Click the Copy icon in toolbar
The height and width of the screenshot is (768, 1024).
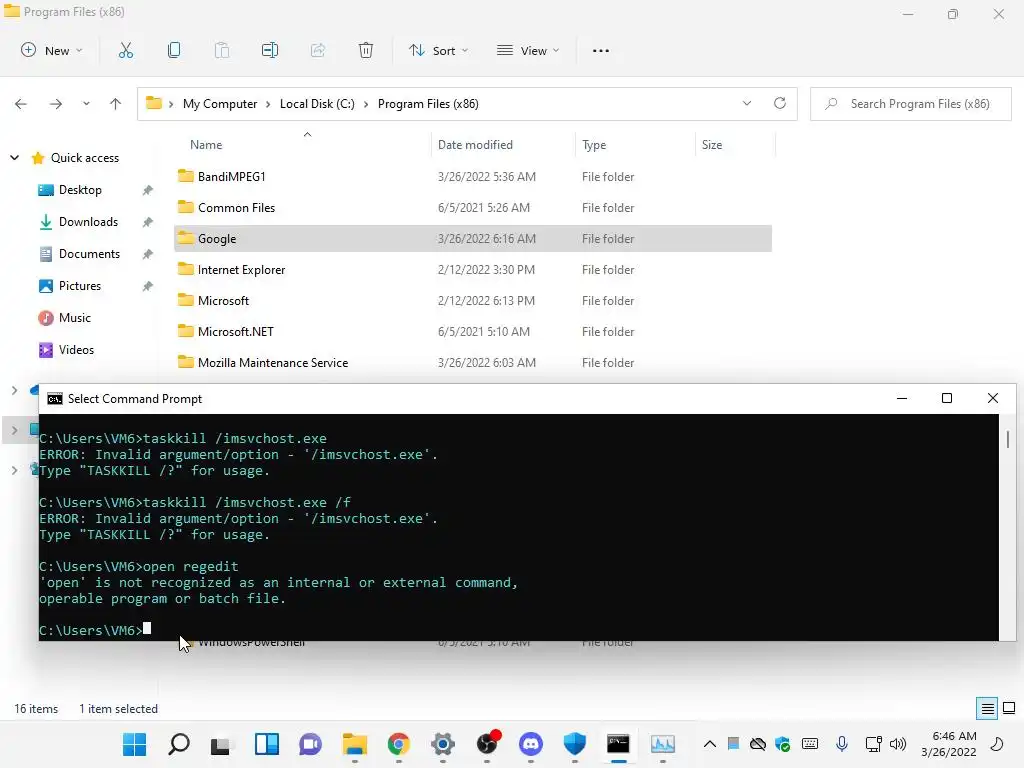click(174, 50)
